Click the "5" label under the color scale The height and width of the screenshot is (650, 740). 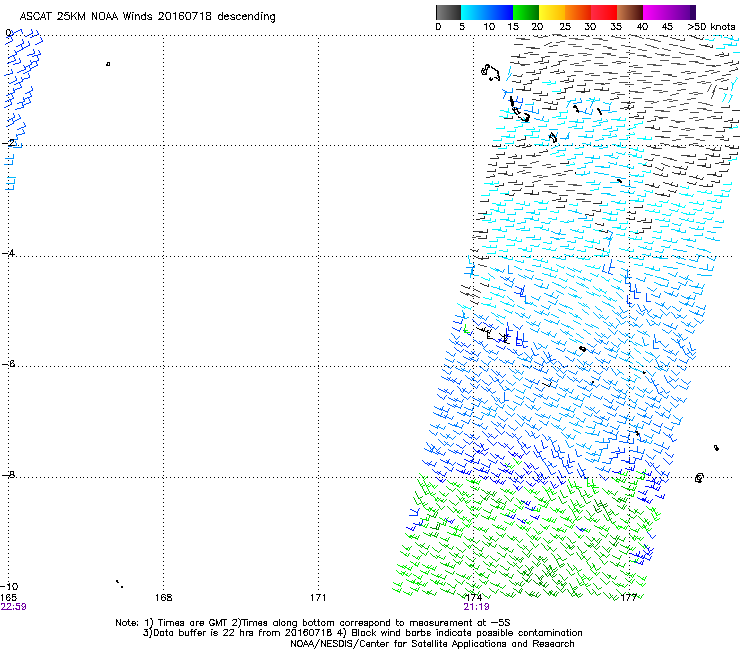(462, 27)
